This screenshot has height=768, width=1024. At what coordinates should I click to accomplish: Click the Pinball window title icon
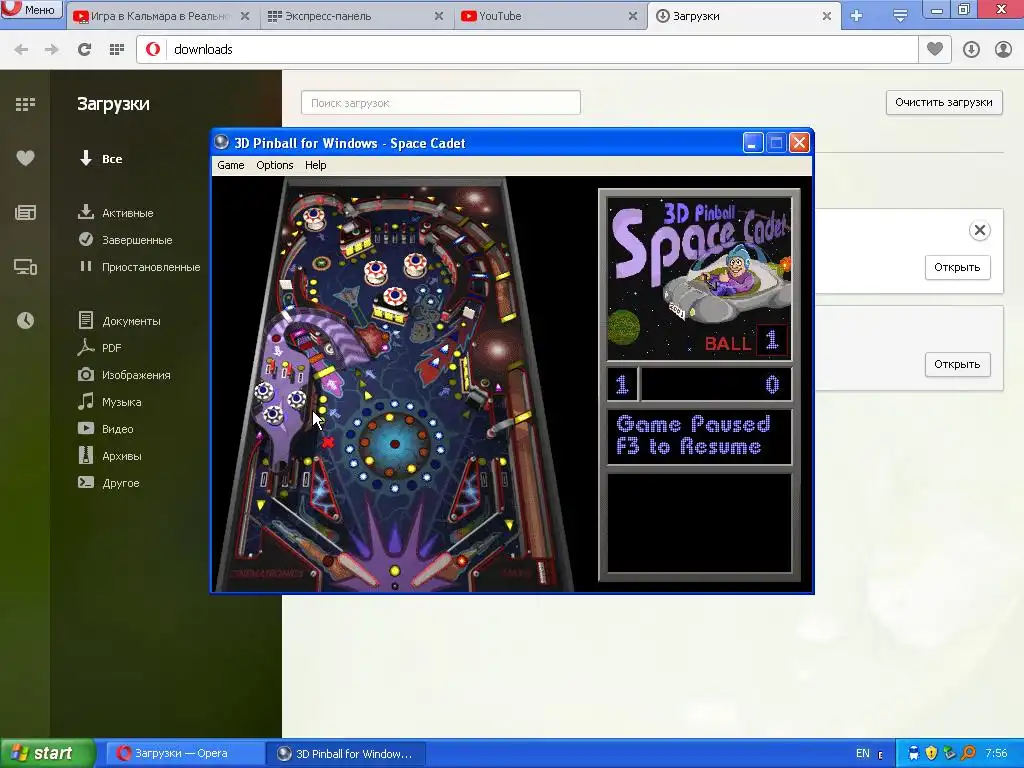pyautogui.click(x=223, y=143)
